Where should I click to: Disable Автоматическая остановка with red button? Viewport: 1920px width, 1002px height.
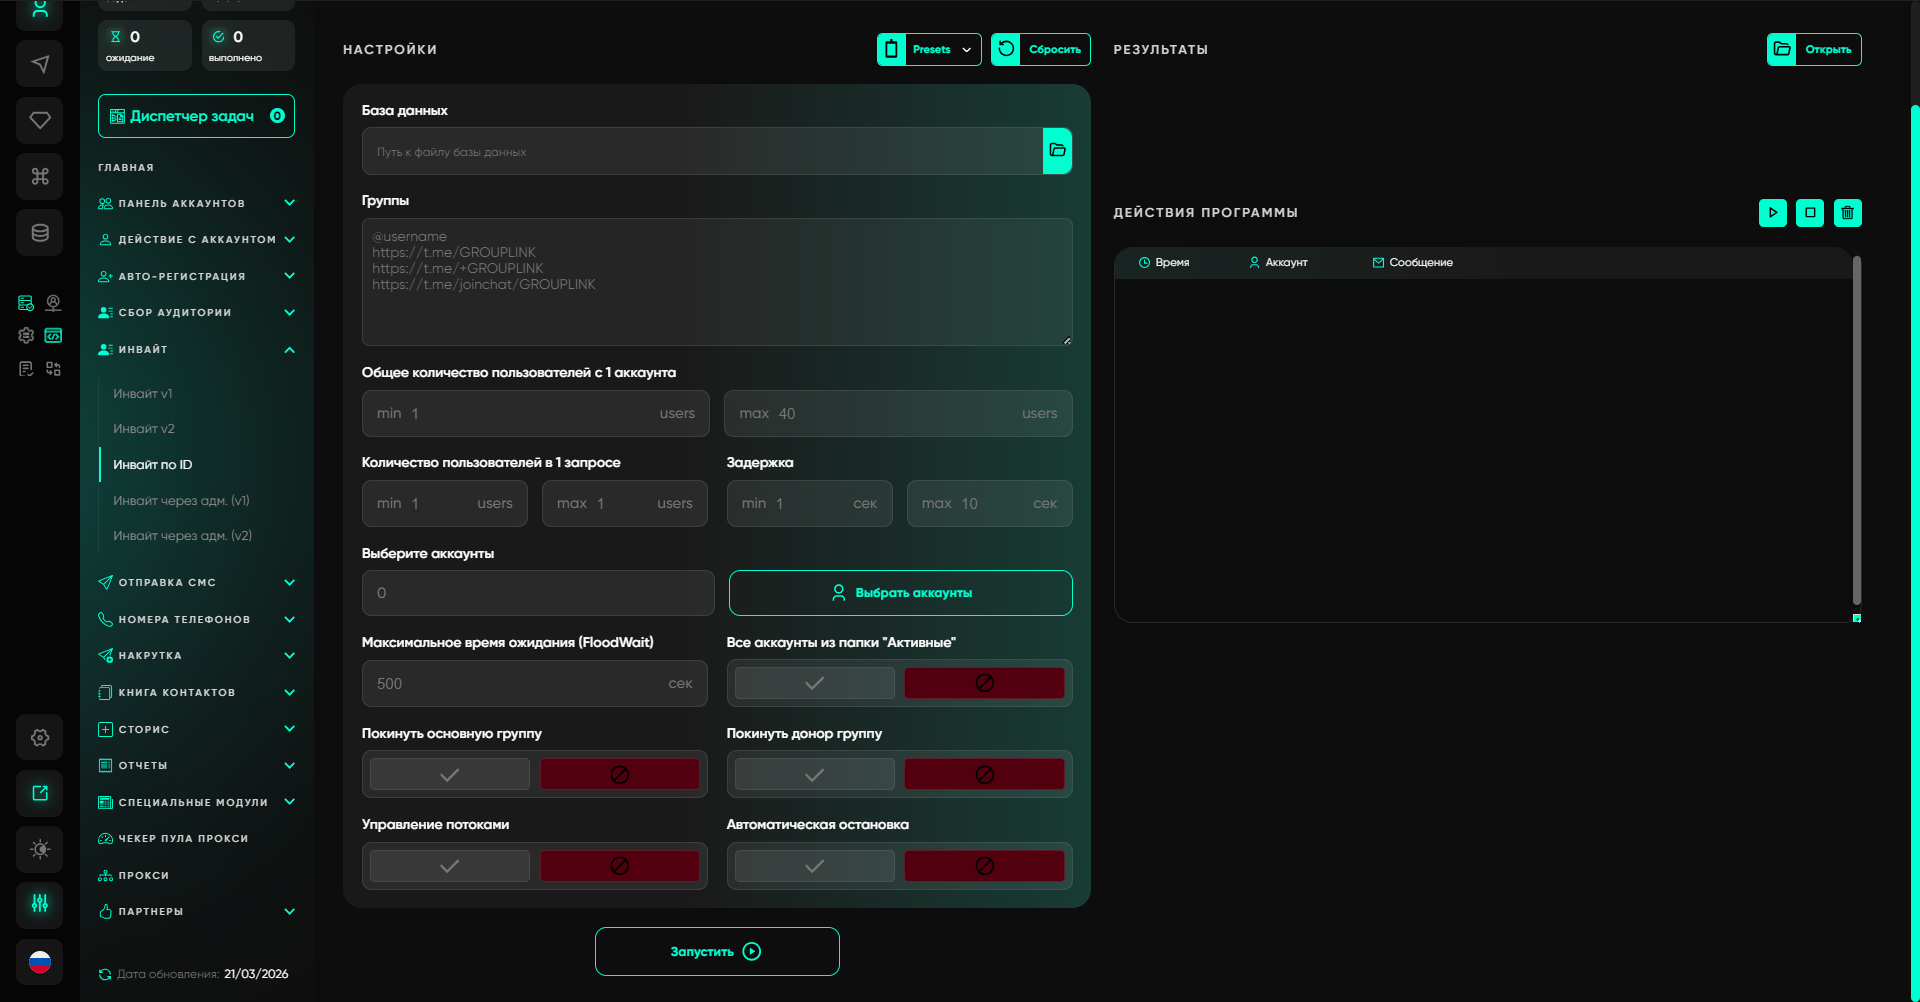point(984,866)
